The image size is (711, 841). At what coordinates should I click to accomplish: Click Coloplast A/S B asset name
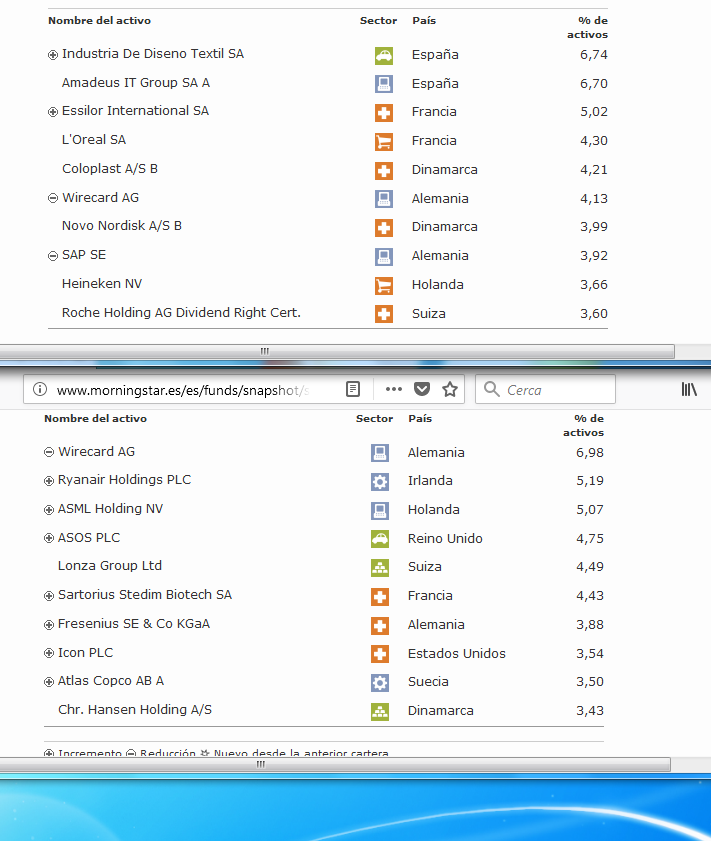(x=110, y=168)
